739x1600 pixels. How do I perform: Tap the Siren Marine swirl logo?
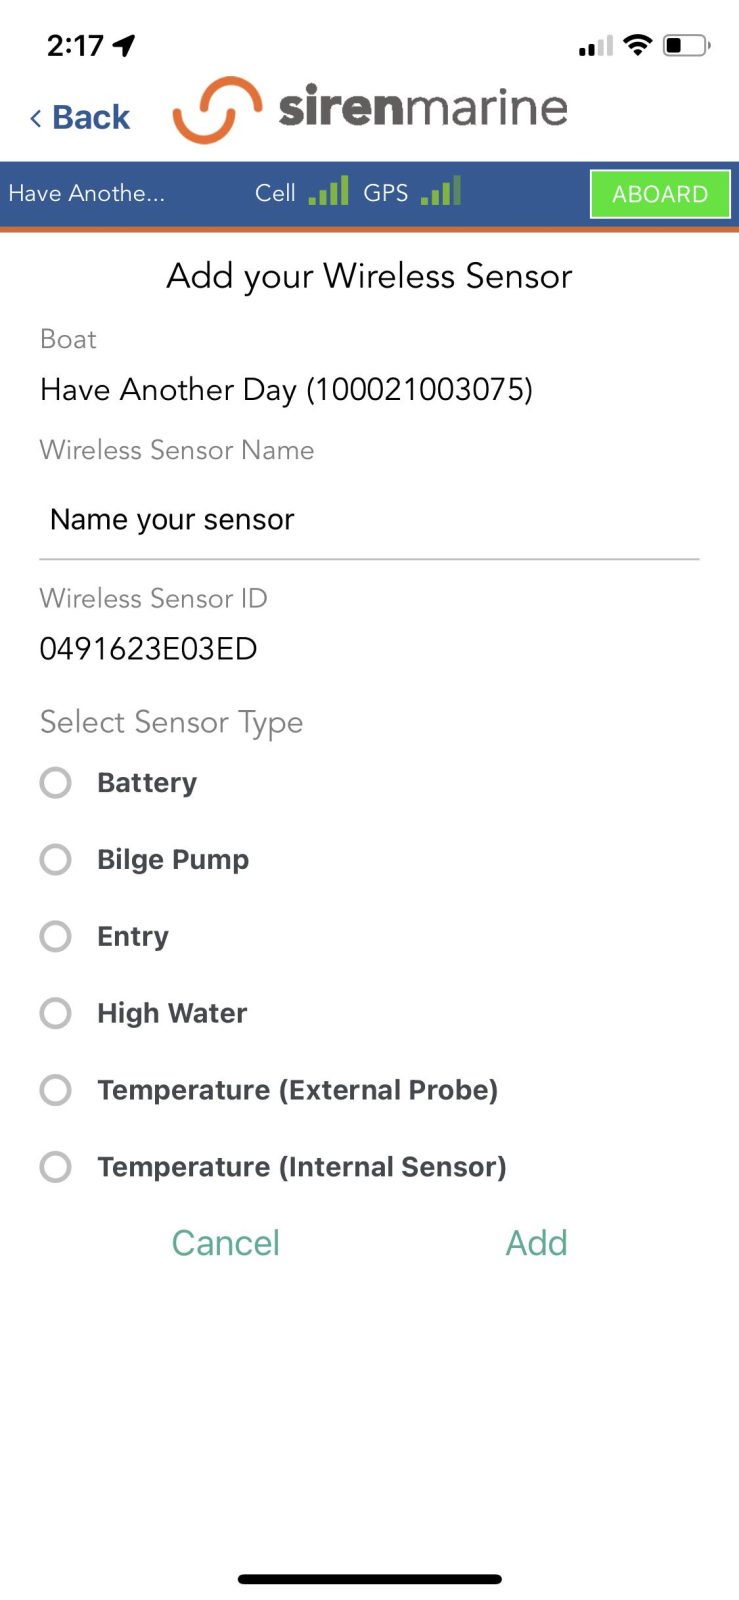pos(217,109)
